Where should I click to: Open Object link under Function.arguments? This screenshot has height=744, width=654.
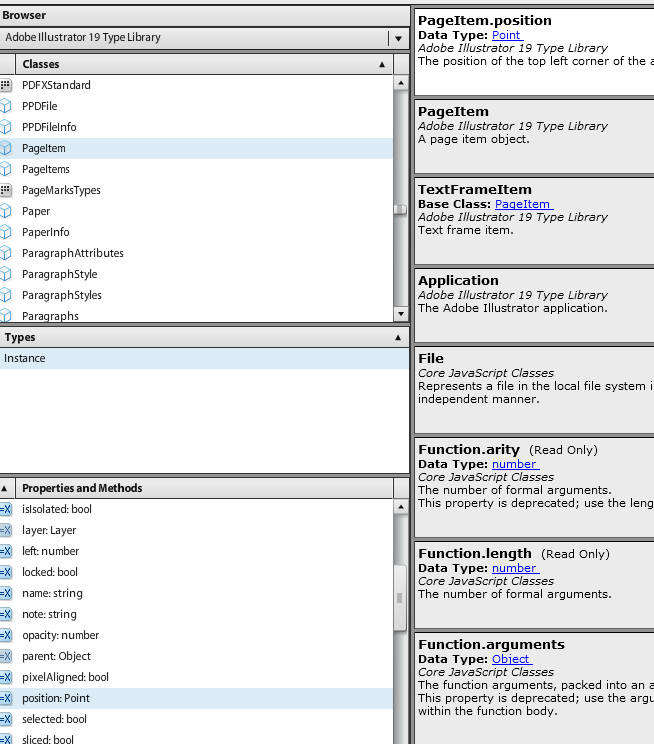[x=512, y=659]
